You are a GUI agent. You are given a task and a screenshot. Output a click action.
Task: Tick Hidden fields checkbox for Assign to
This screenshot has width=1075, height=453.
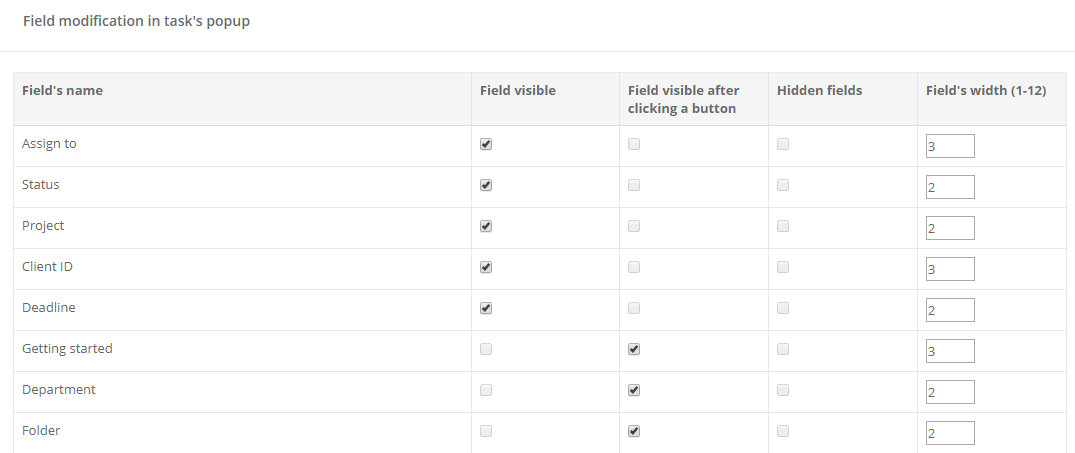(783, 144)
